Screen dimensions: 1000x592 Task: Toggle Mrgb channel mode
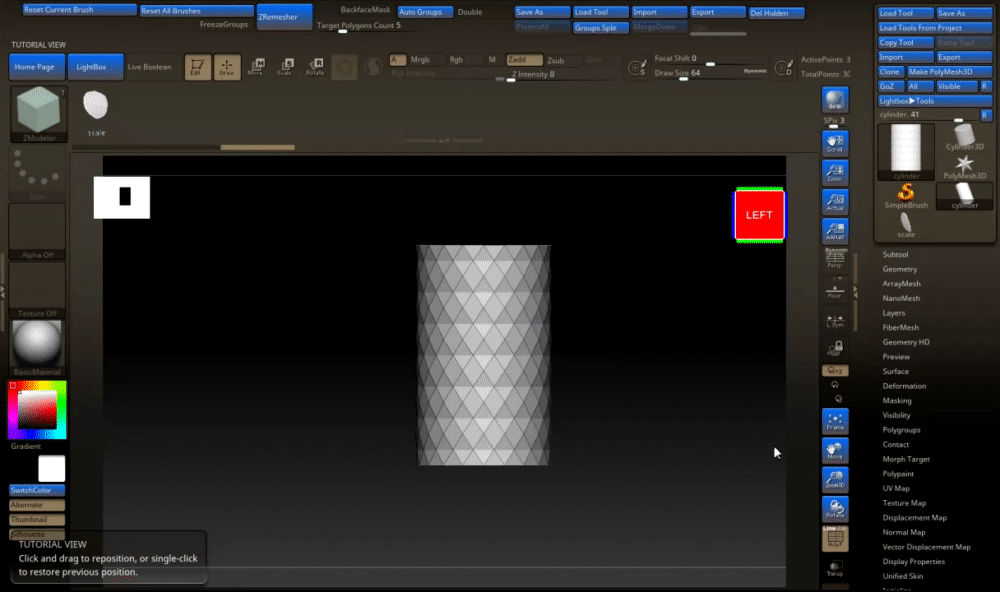coord(420,59)
